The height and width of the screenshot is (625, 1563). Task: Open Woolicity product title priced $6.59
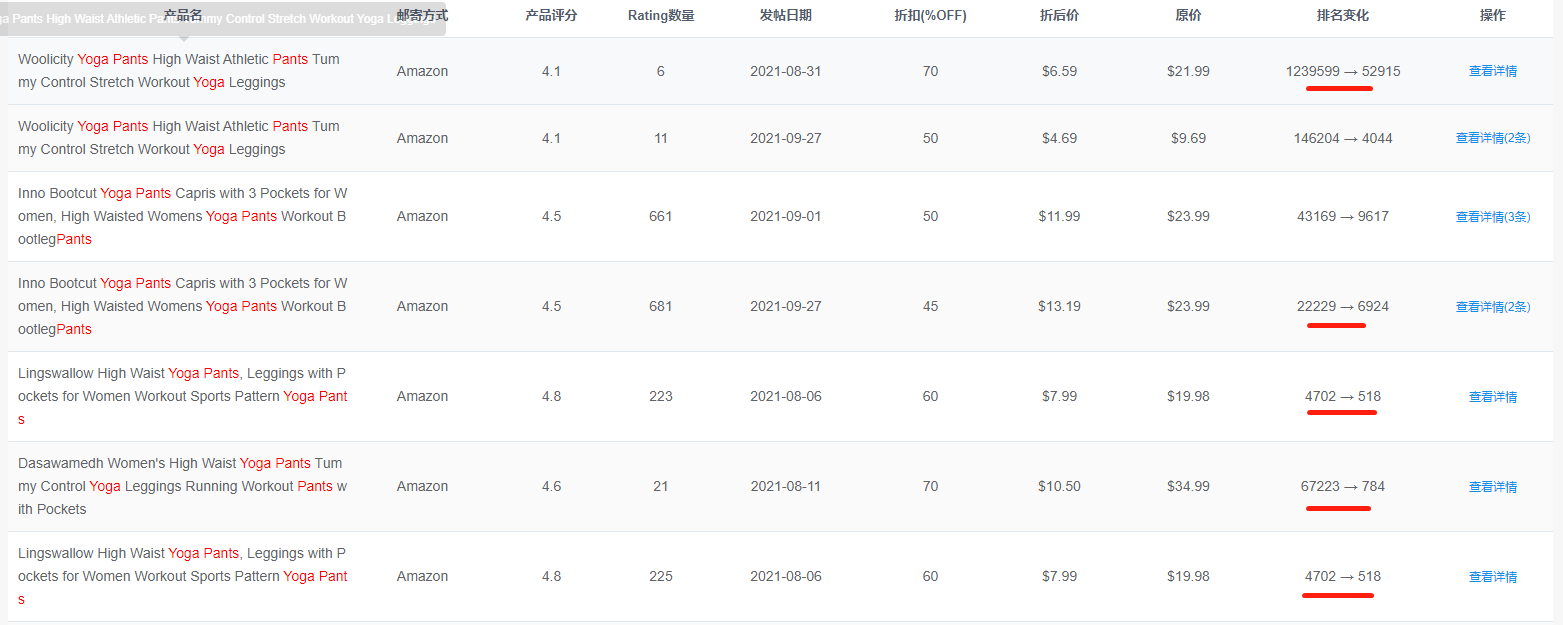pos(179,71)
